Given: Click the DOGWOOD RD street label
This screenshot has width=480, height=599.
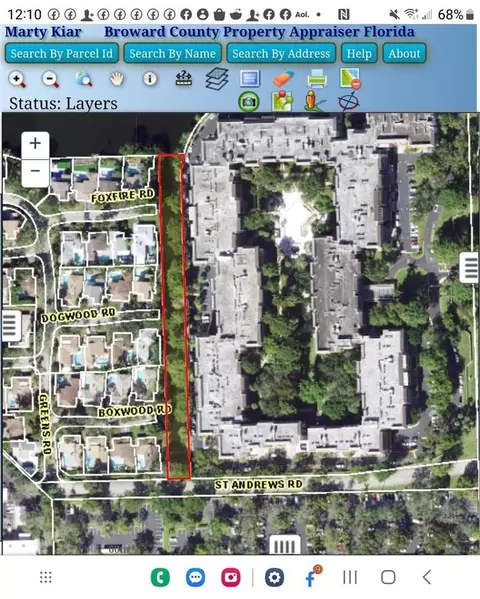Looking at the screenshot, I should (x=78, y=316).
